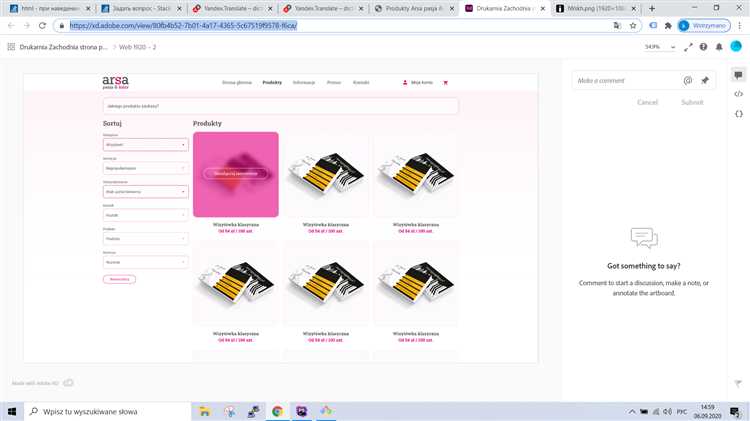Open the help question mark icon
The width and height of the screenshot is (750, 421).
click(704, 46)
